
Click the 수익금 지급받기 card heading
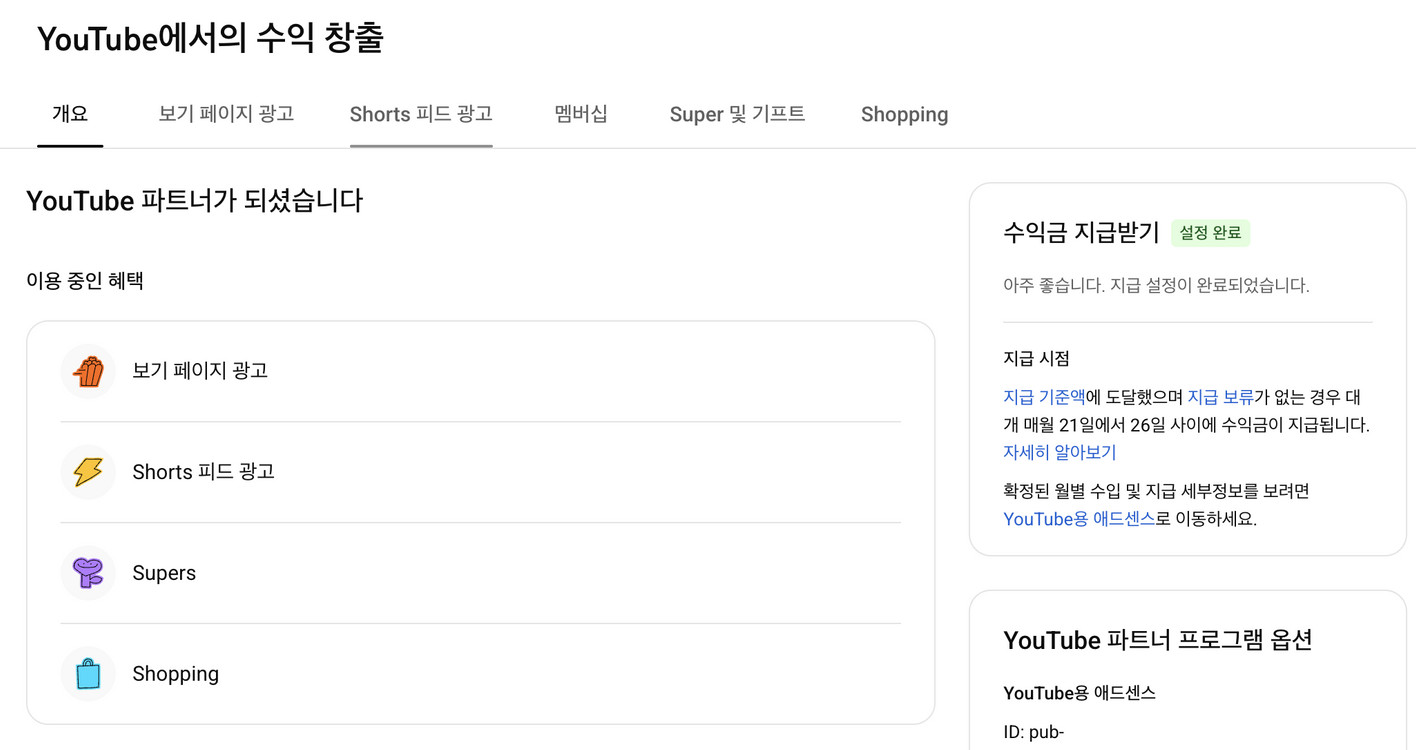coord(1081,233)
